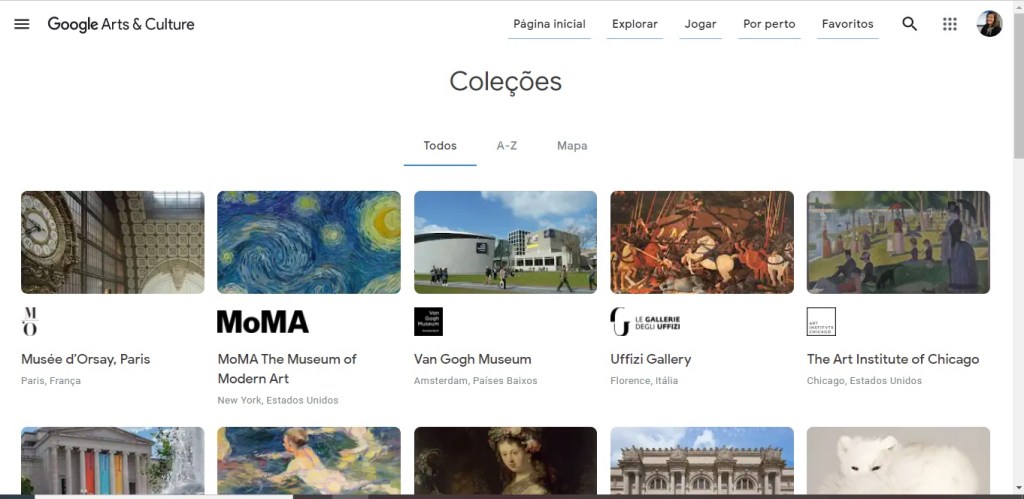Click the Gallerie degli Uffizi logo
This screenshot has width=1024, height=499.
pyautogui.click(x=645, y=321)
